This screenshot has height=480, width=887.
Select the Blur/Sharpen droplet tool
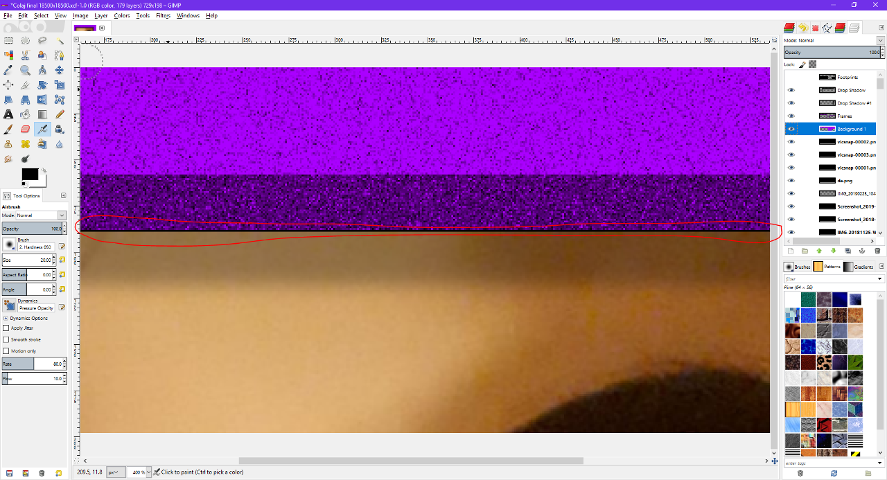pos(59,144)
